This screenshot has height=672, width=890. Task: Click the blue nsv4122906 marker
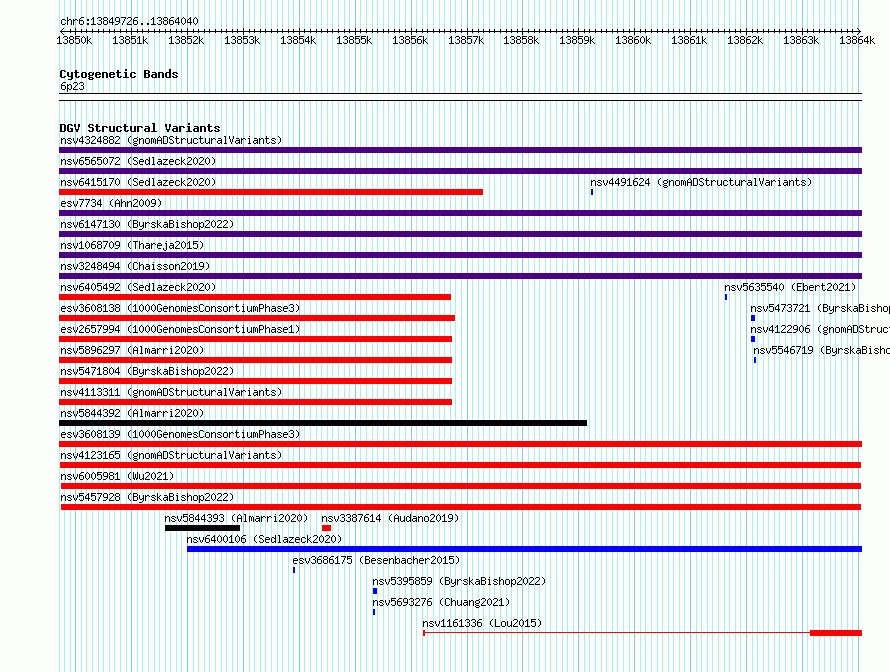coord(753,339)
